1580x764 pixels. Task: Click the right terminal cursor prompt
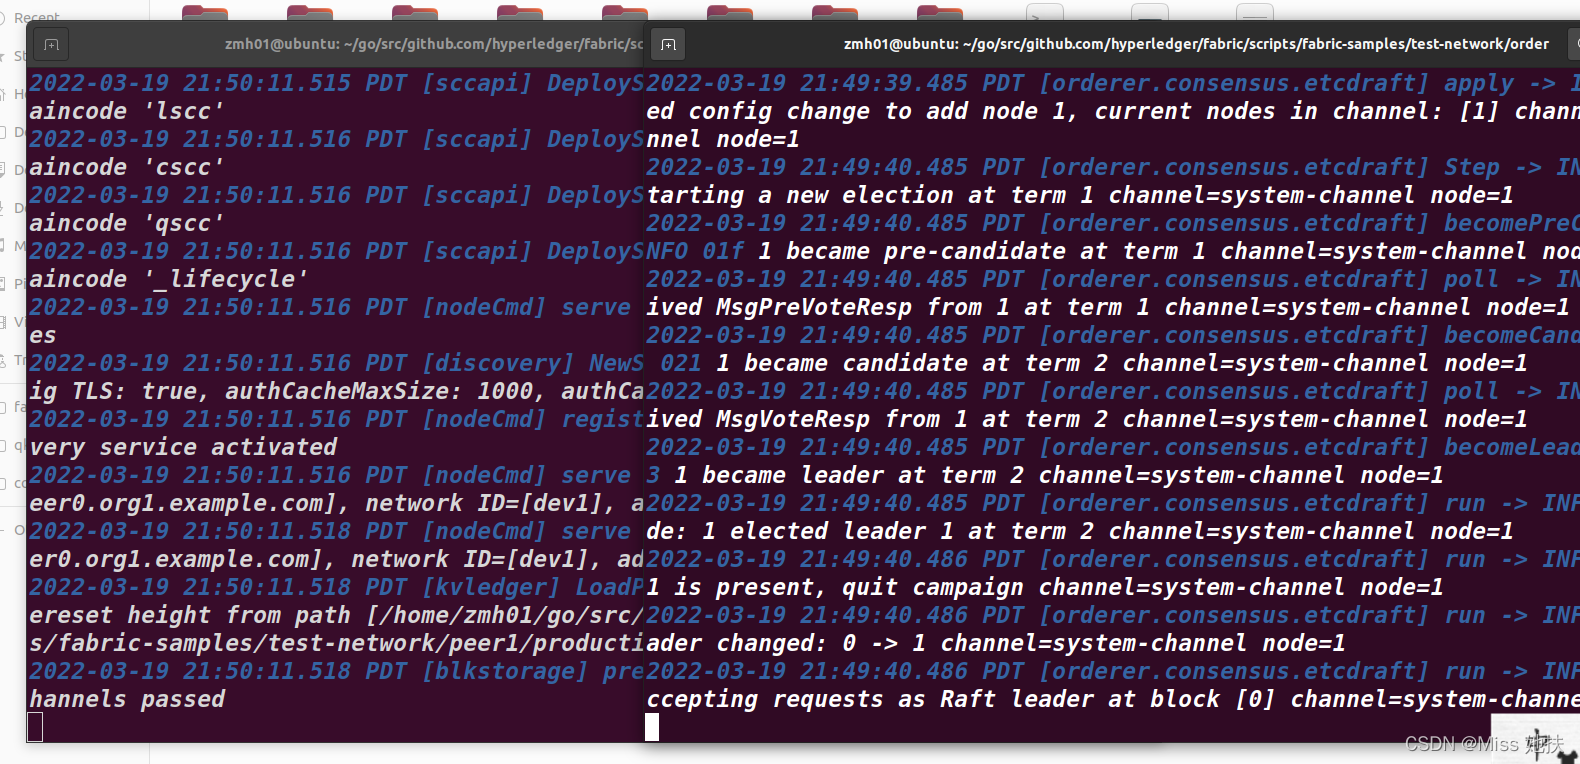pos(652,727)
